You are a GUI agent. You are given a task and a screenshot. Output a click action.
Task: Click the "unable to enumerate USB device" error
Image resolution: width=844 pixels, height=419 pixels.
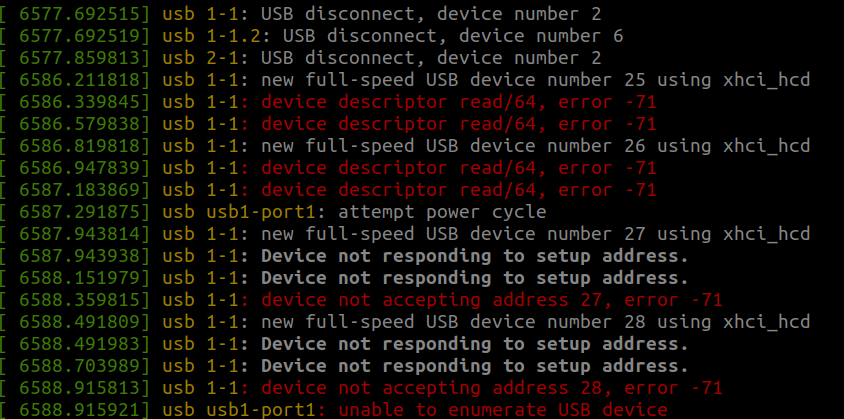503,409
